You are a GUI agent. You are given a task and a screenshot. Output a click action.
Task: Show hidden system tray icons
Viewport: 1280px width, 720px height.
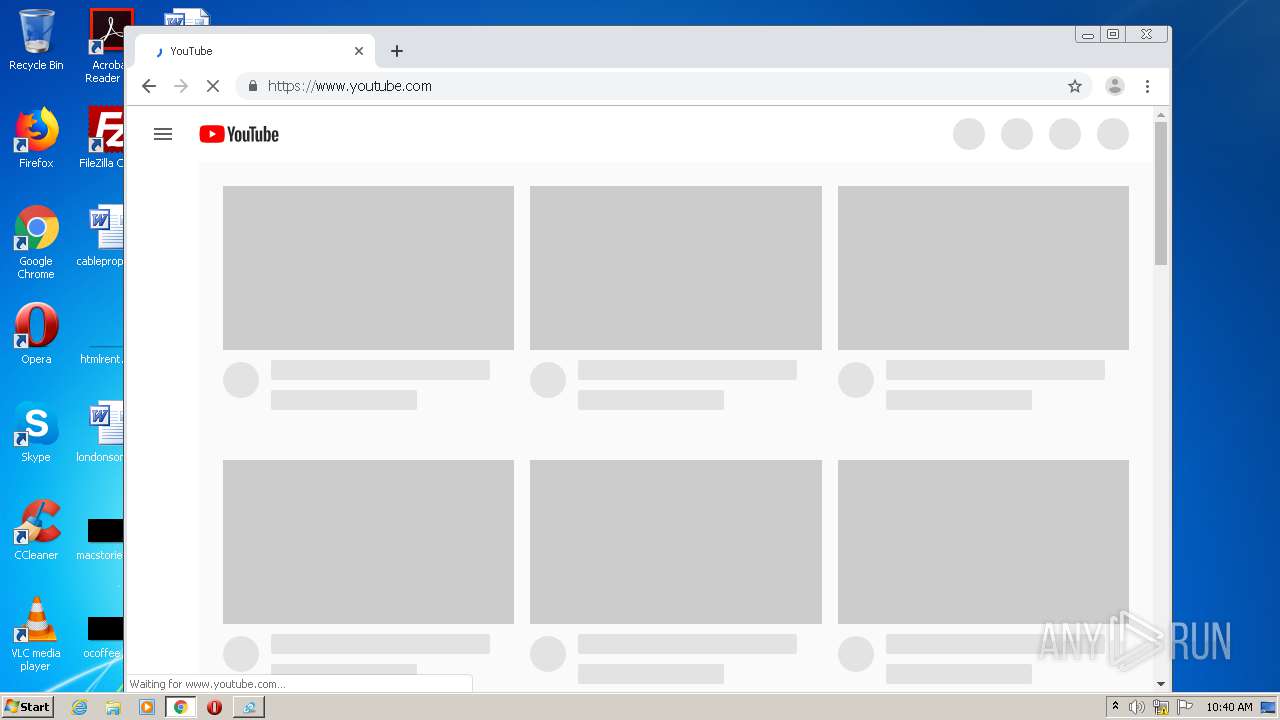[x=1115, y=707]
